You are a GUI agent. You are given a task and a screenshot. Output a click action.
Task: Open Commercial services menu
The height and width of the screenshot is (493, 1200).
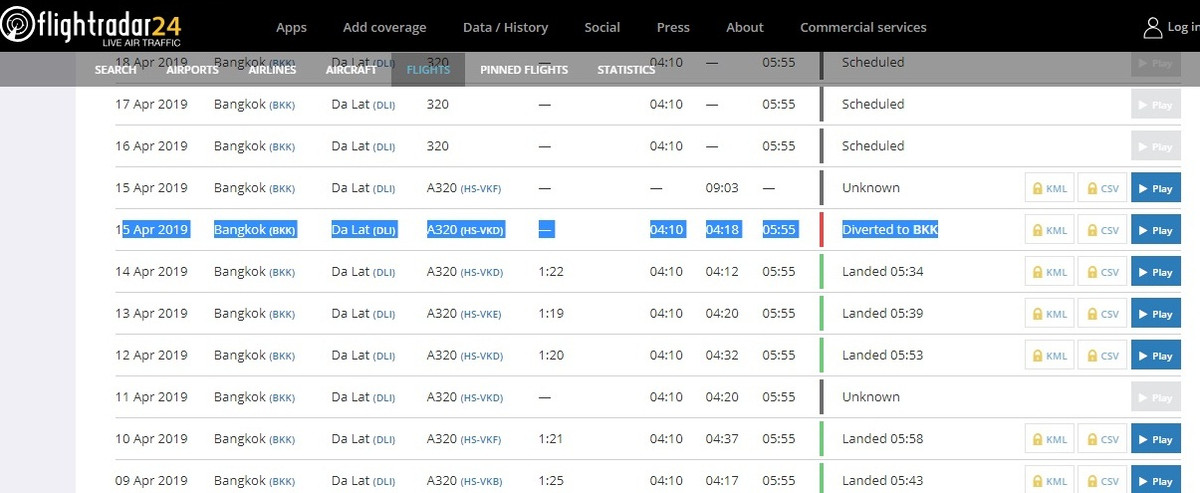863,27
